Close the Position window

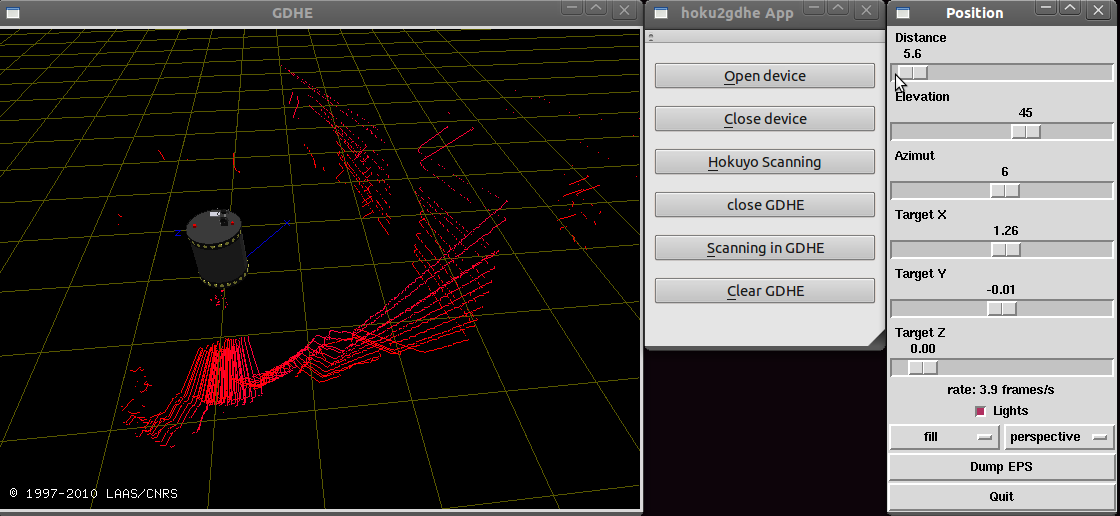pos(1099,9)
